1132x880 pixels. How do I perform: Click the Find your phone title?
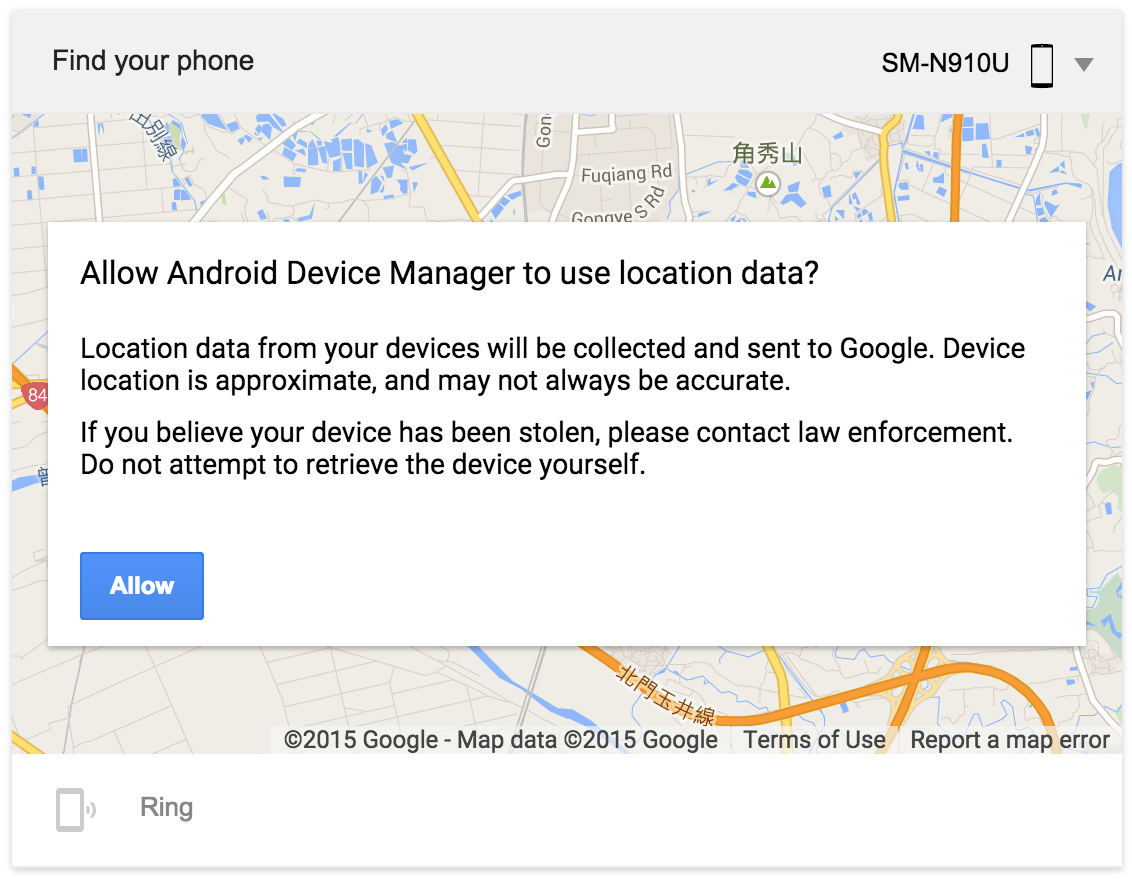pos(153,61)
